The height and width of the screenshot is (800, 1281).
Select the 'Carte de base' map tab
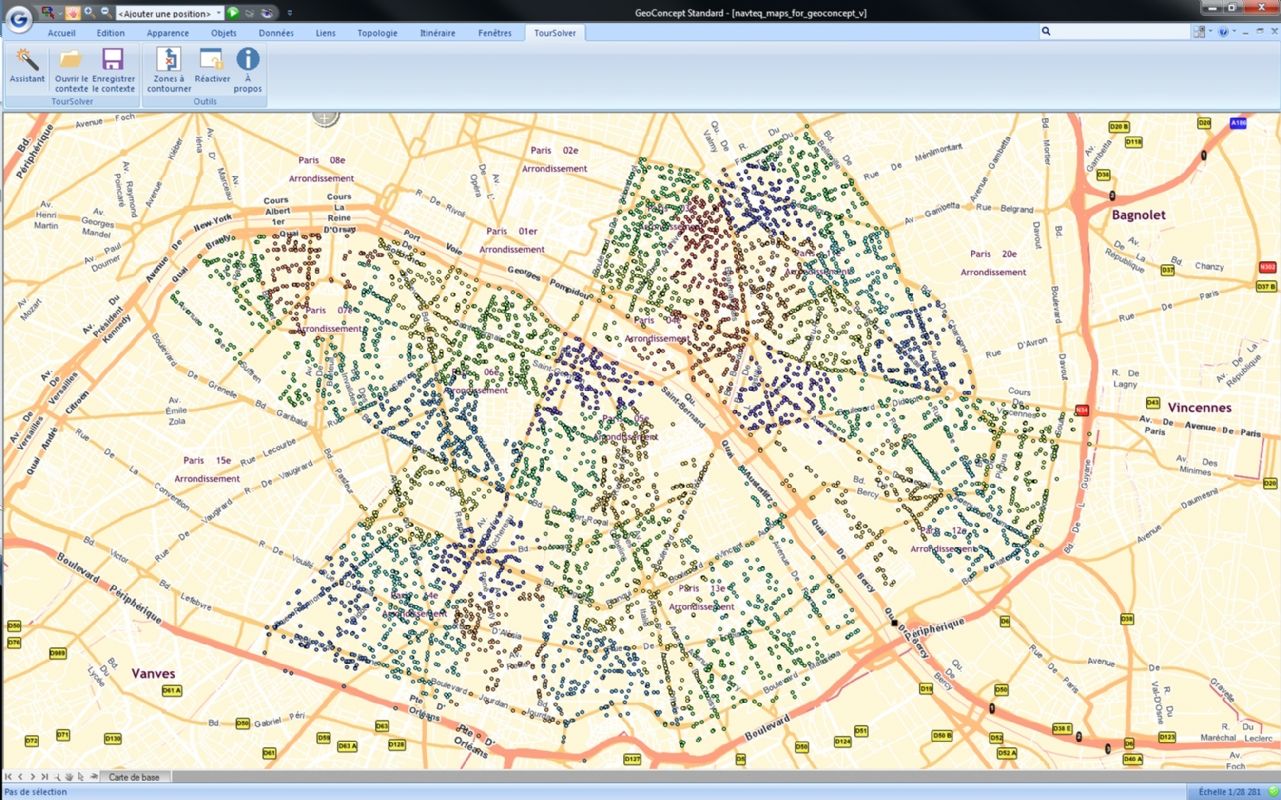point(134,776)
